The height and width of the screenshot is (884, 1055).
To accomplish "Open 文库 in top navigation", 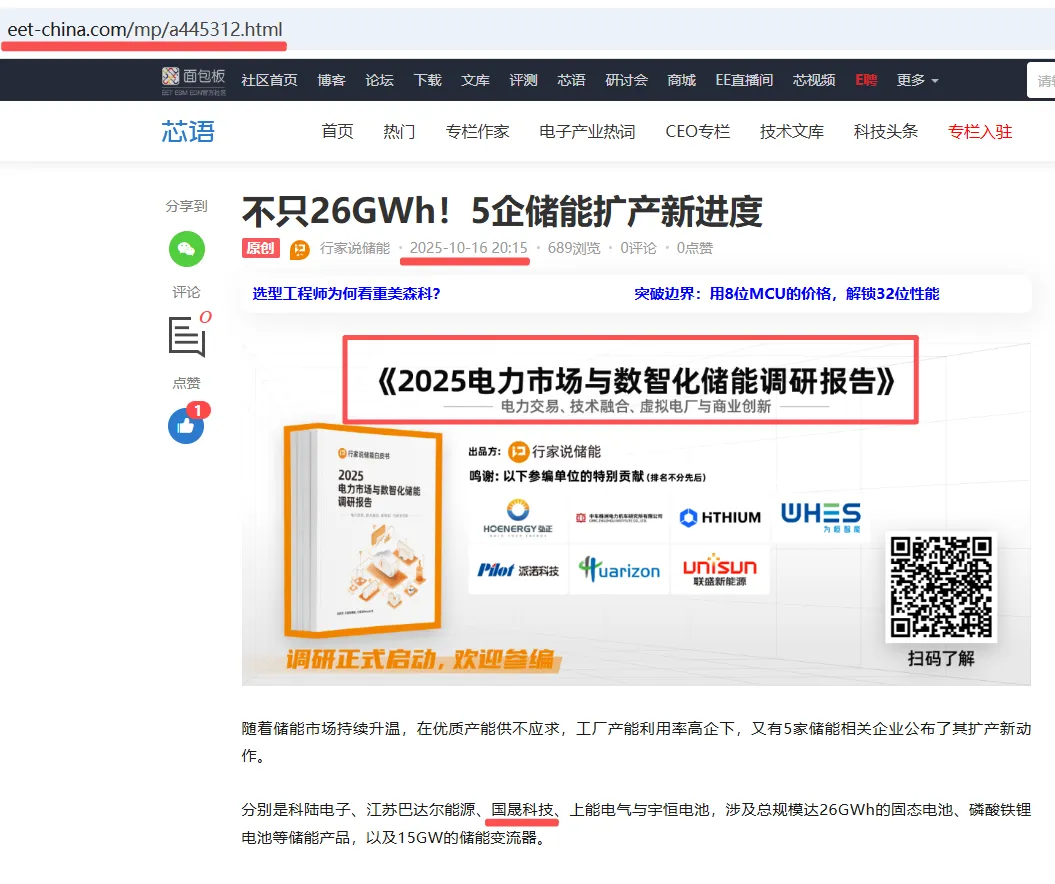I will 475,80.
